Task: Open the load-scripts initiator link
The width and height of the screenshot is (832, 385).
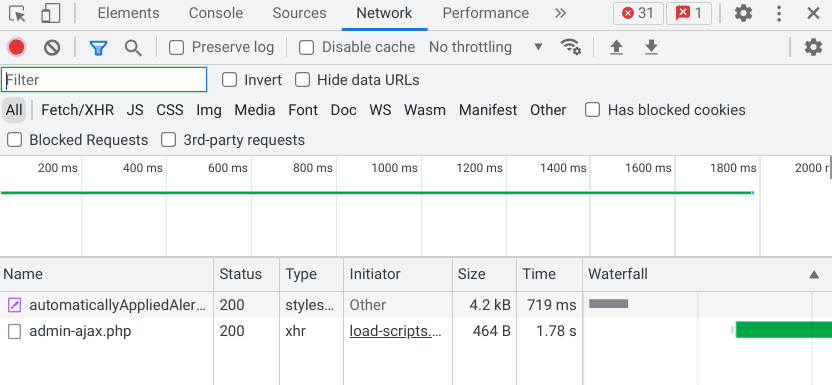Action: tap(395, 331)
